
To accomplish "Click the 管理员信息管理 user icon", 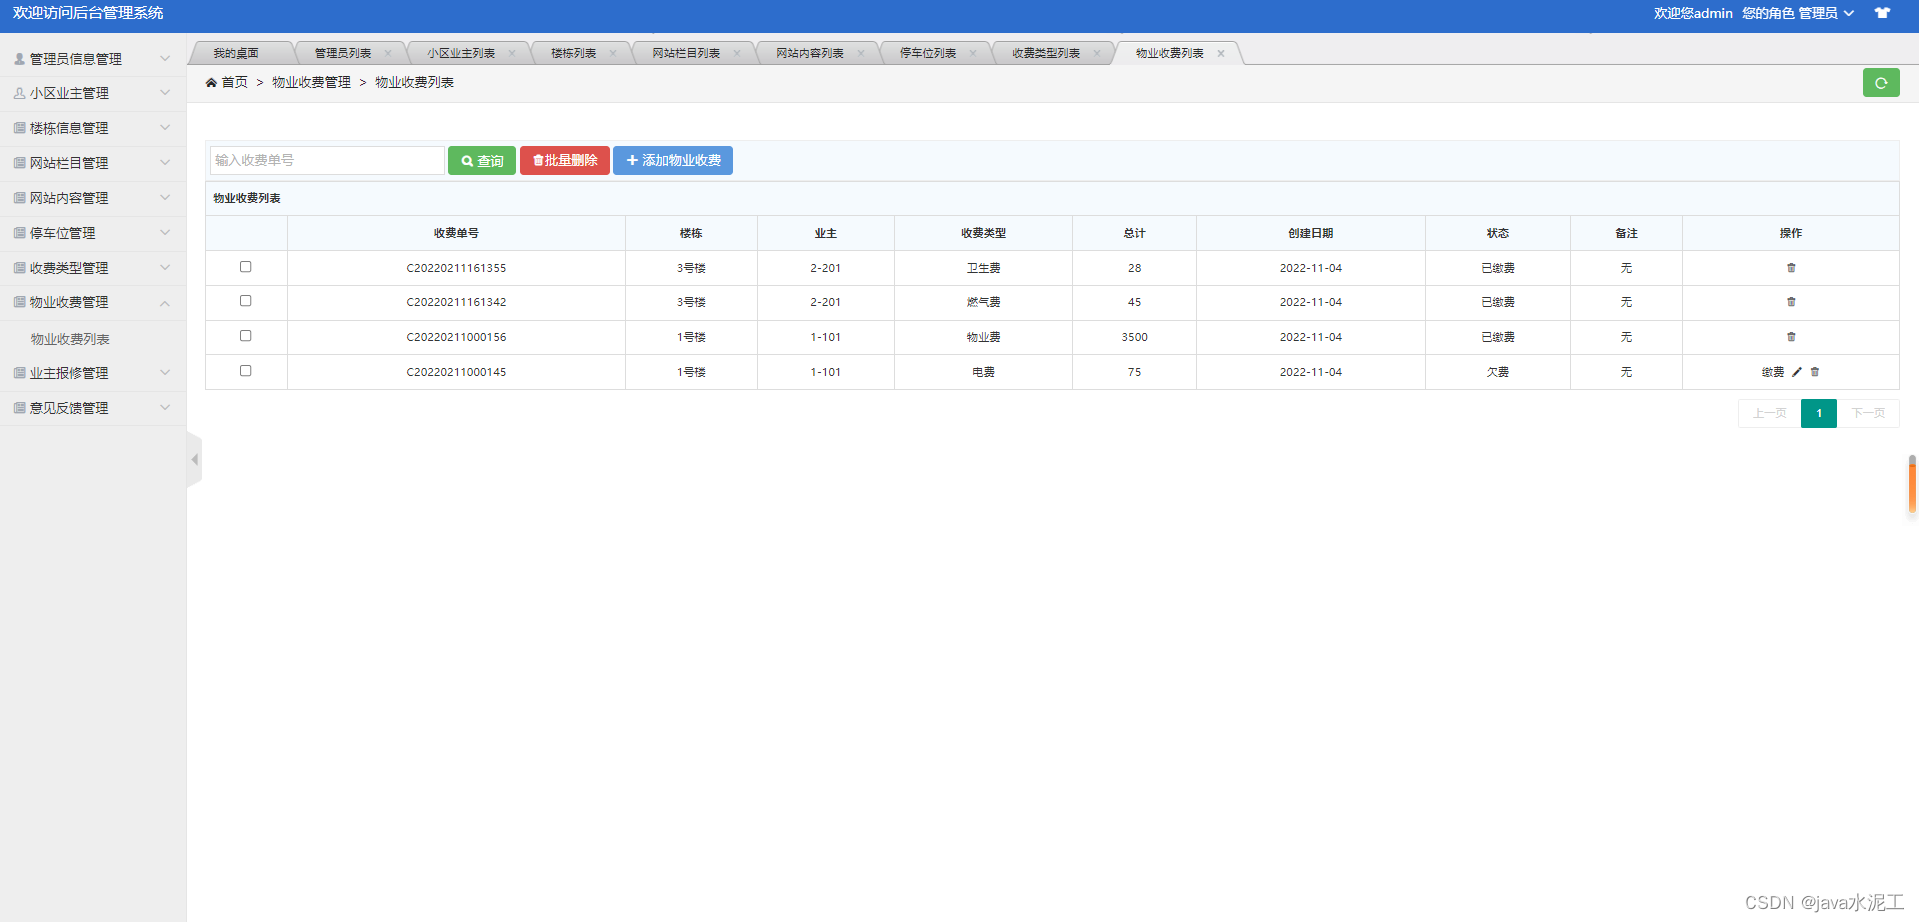I will [x=19, y=59].
